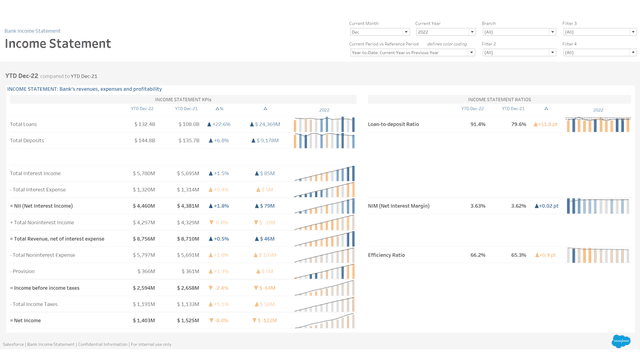Select the Efficiency Ratio bar chart

pyautogui.click(x=598, y=255)
